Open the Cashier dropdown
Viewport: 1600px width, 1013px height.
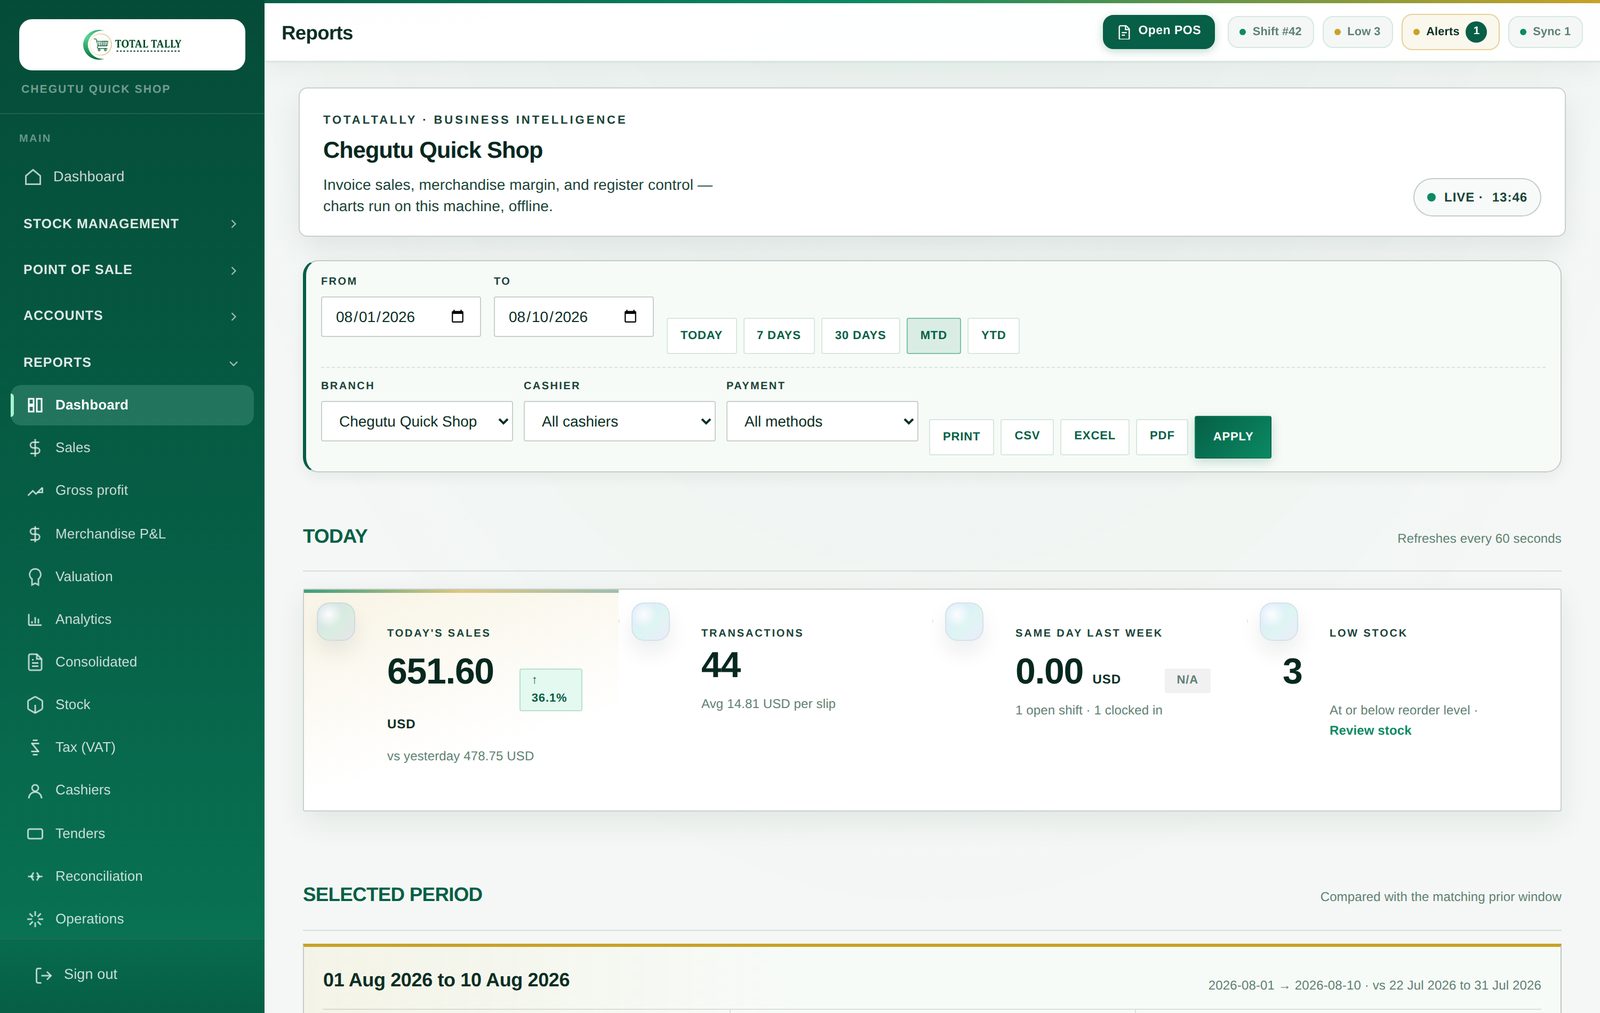pos(620,422)
